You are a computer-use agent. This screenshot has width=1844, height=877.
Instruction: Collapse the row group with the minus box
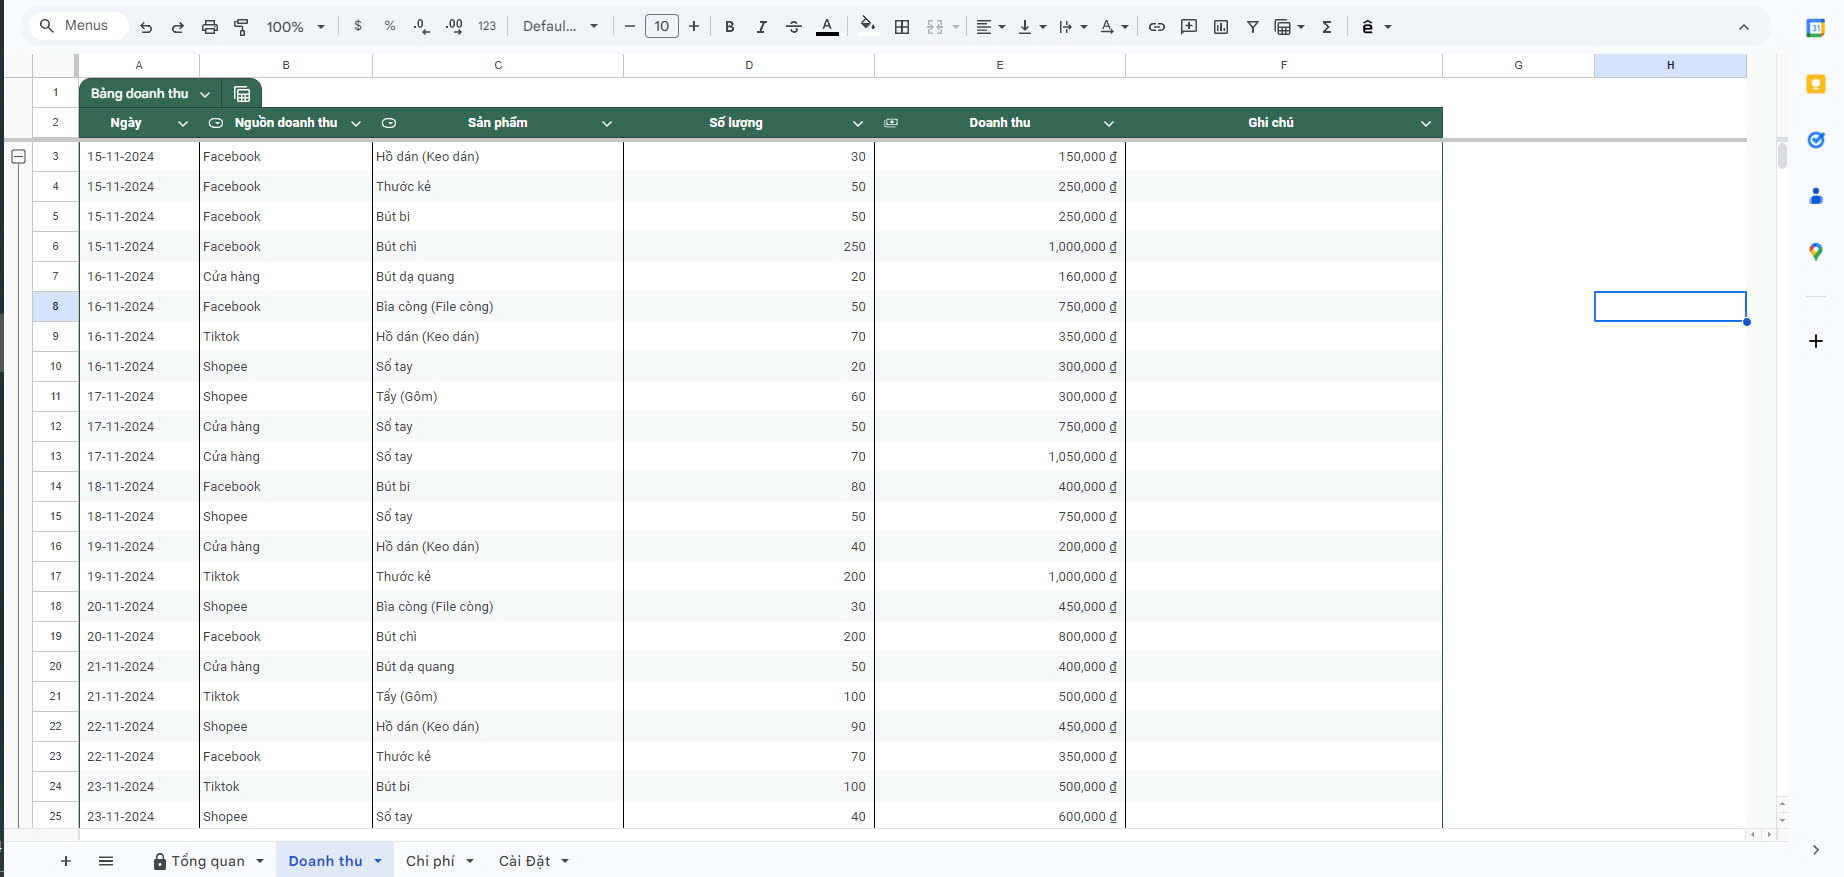(x=18, y=157)
